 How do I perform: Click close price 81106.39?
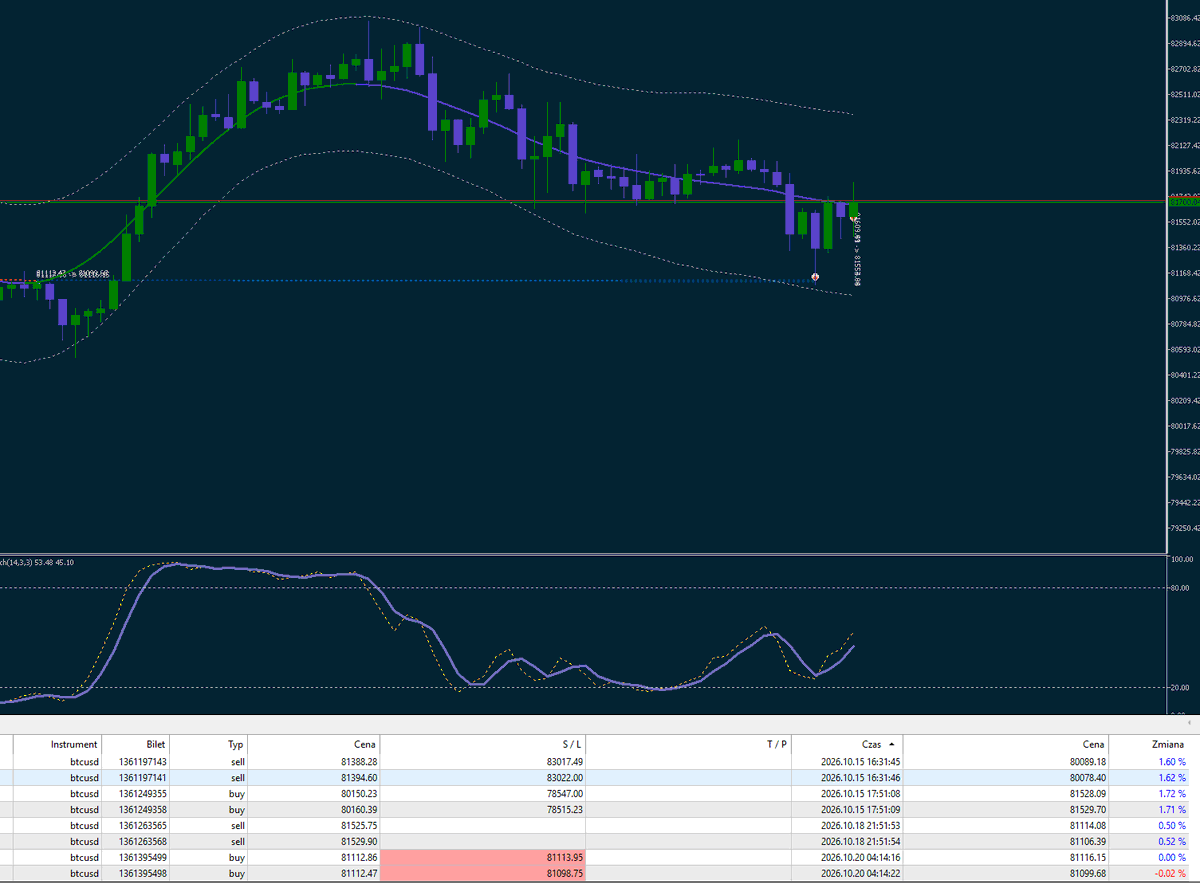click(1087, 841)
